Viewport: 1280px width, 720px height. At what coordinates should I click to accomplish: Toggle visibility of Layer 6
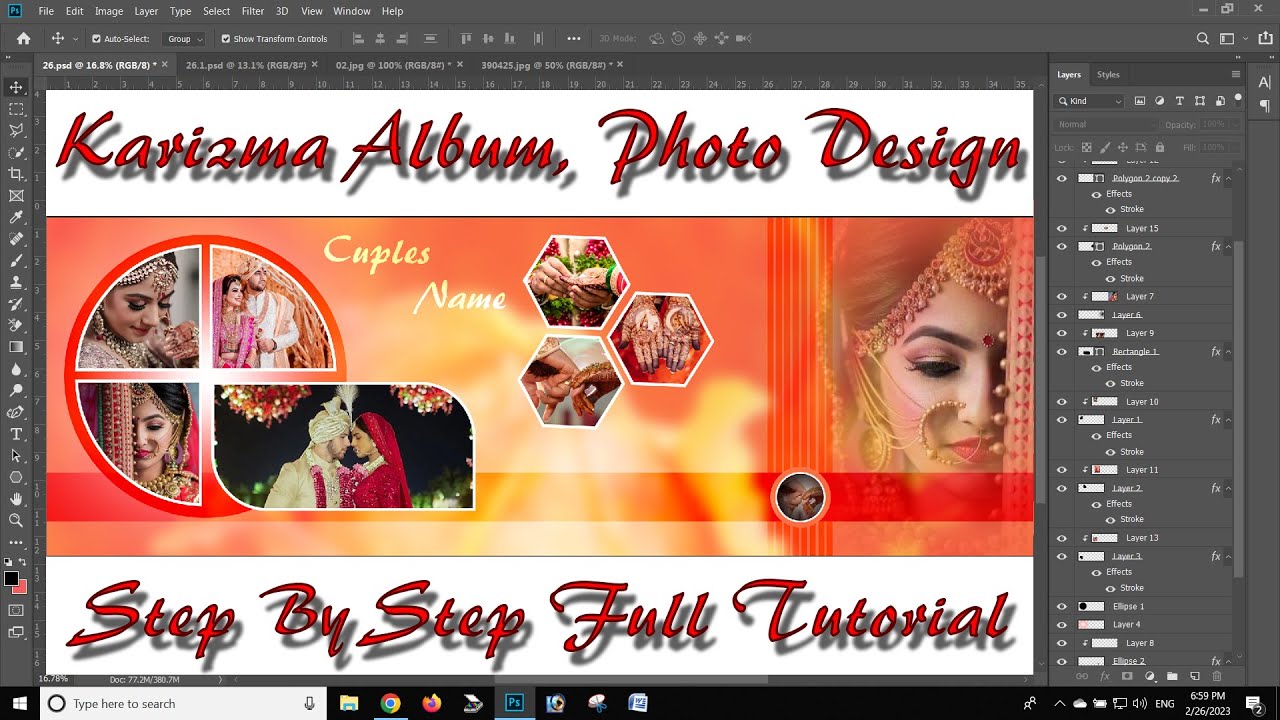coord(1062,315)
